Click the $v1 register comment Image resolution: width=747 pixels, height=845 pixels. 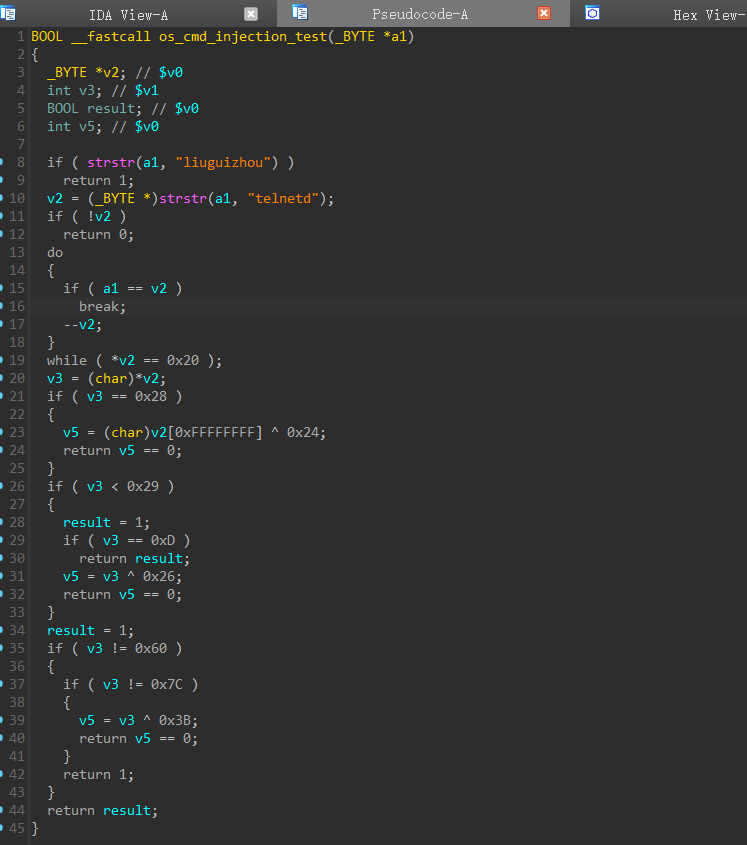147,91
